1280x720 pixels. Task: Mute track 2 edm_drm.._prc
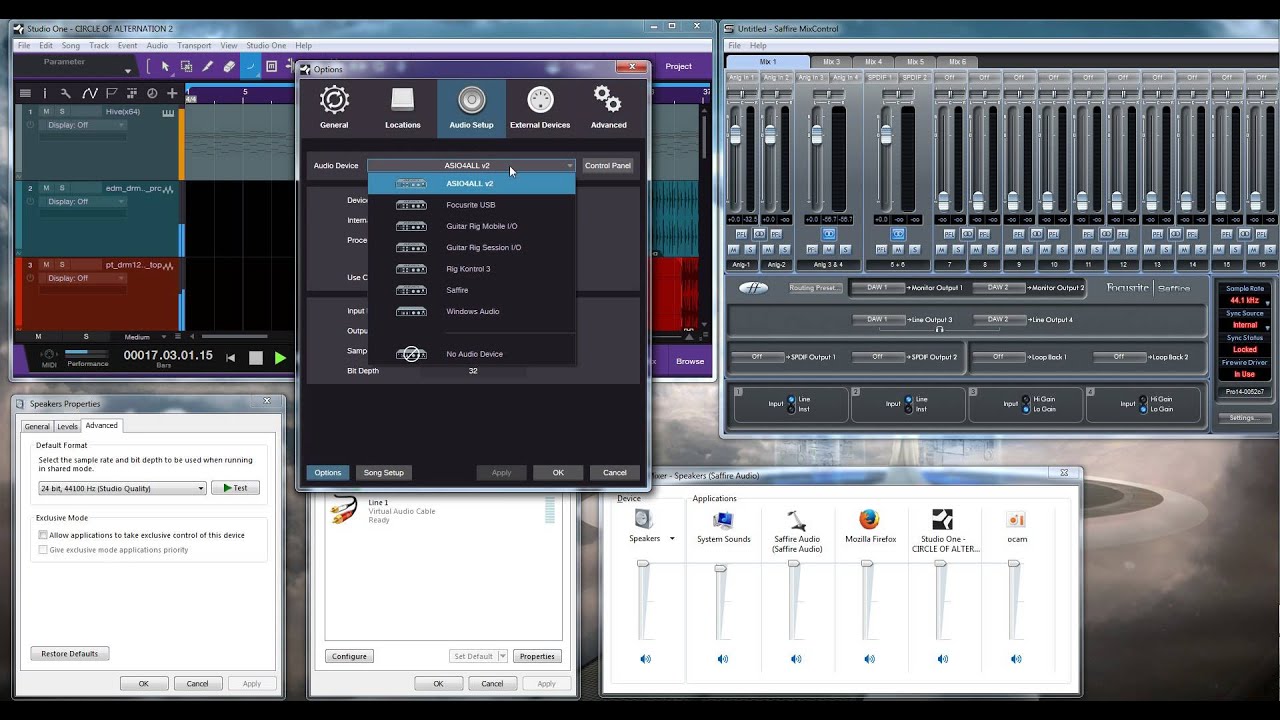tap(46, 188)
